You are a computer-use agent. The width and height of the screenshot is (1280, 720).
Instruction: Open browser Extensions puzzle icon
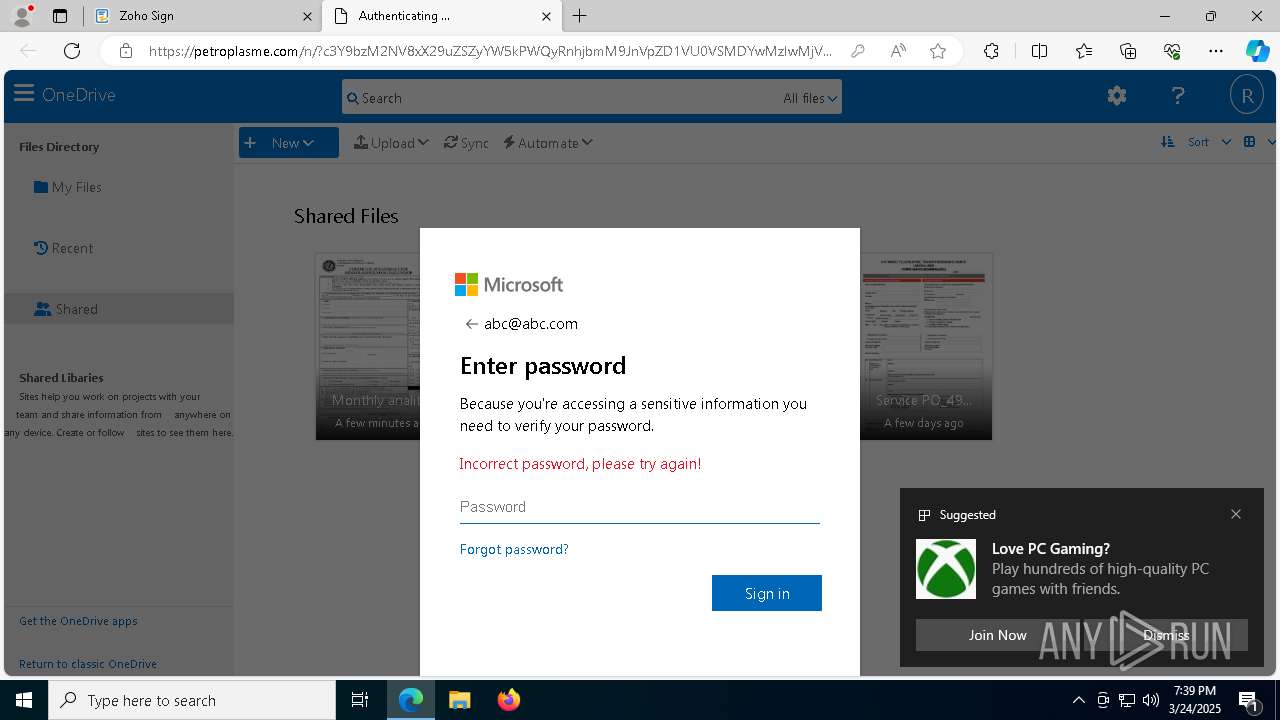click(991, 51)
